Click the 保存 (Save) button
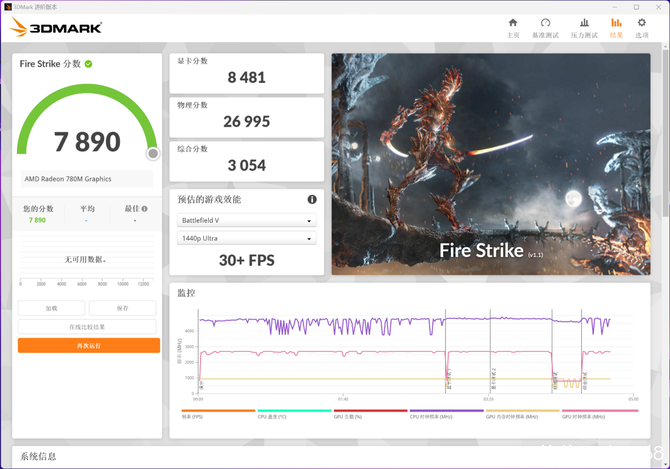 point(123,309)
